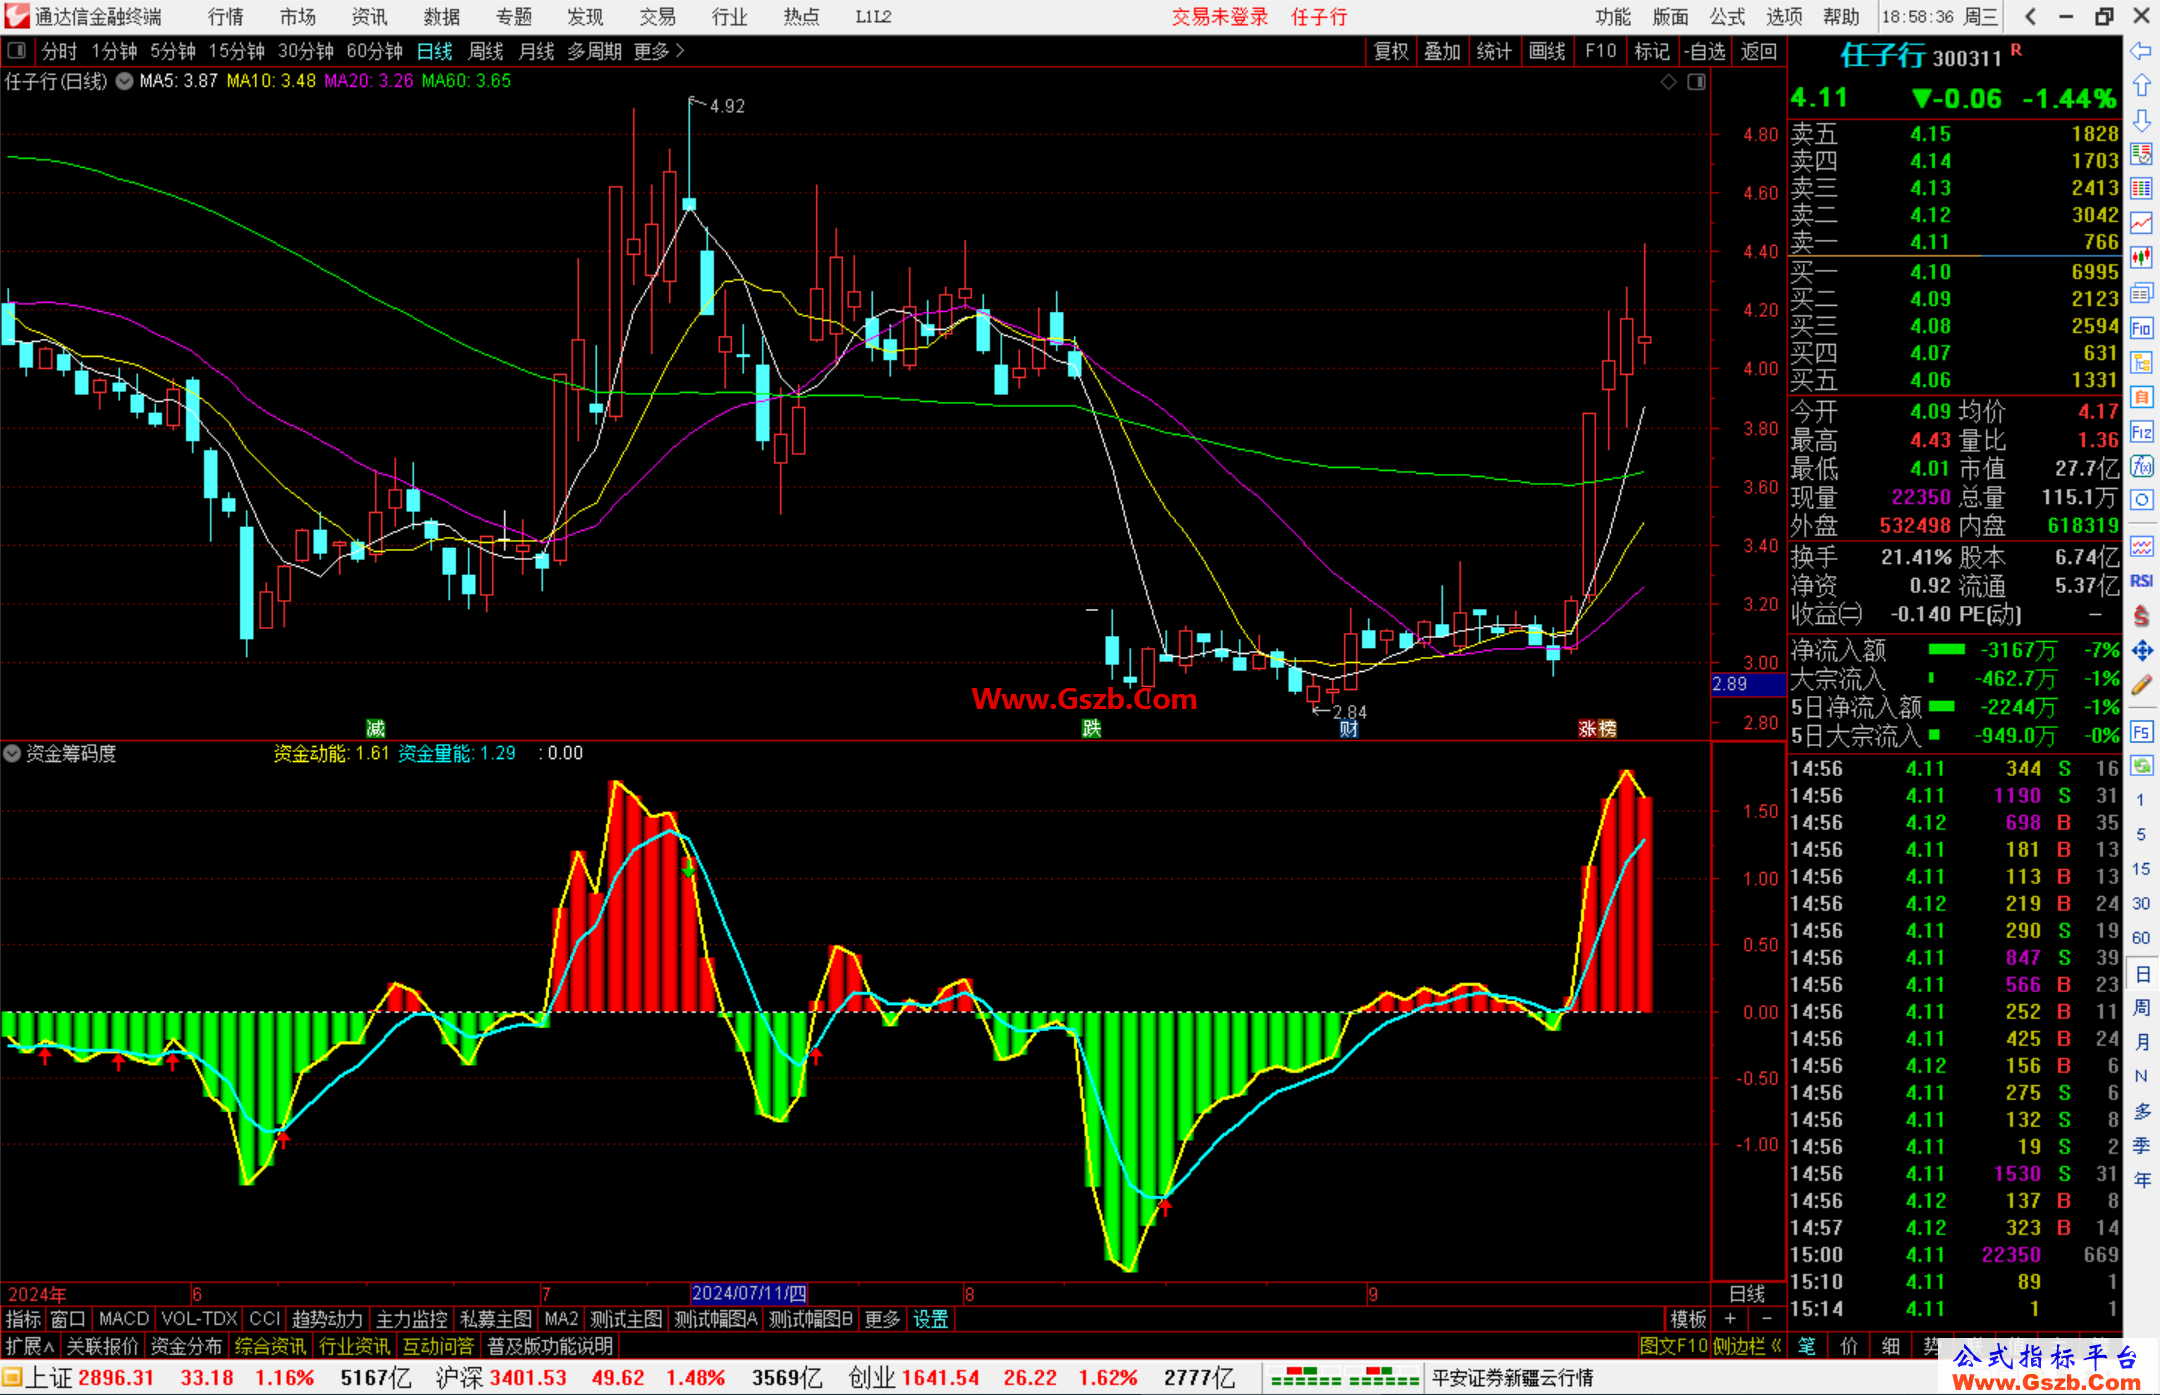Open the f(x) formula manager icon
This screenshot has width=2160, height=1395.
[2141, 466]
